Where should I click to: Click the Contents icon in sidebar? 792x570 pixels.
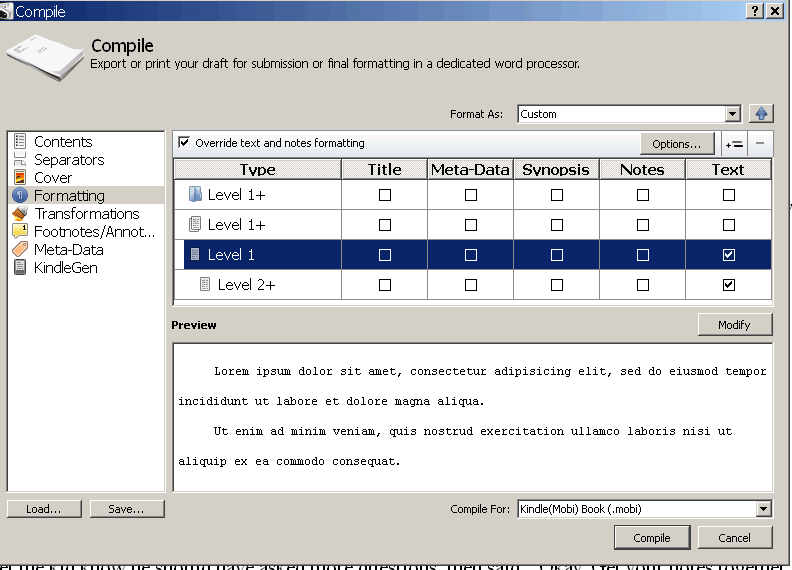coord(20,142)
